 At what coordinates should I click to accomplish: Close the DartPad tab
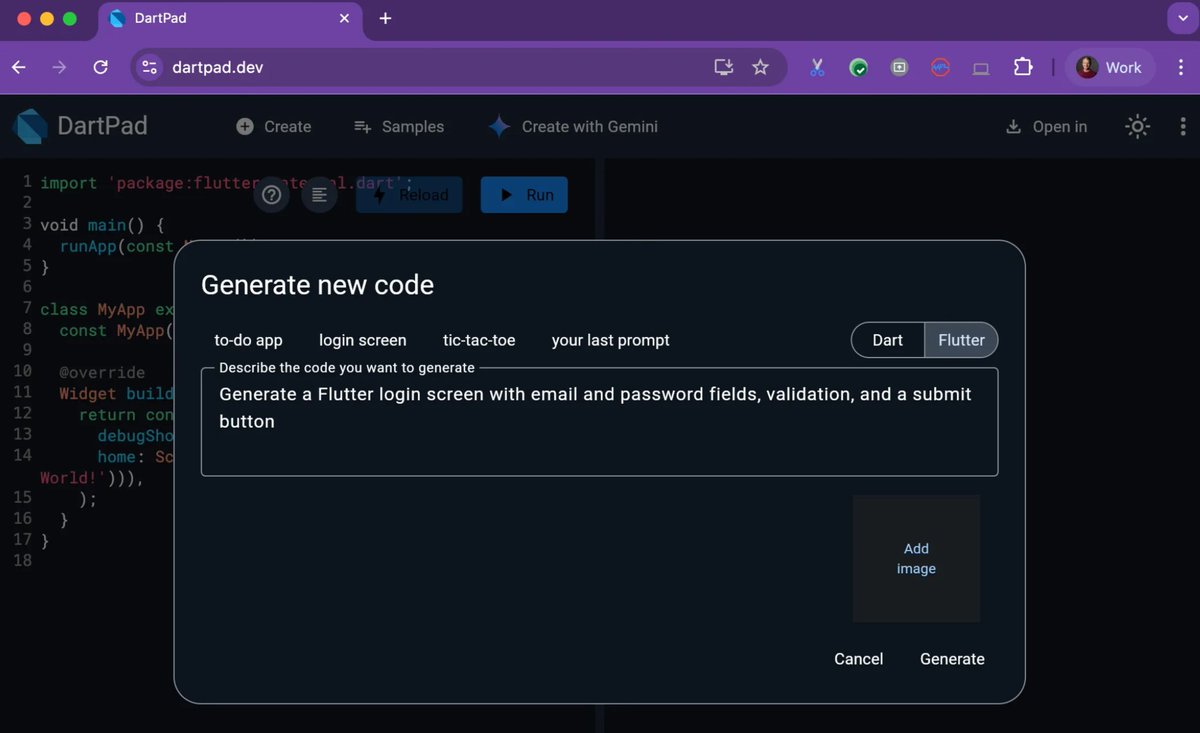(x=345, y=18)
